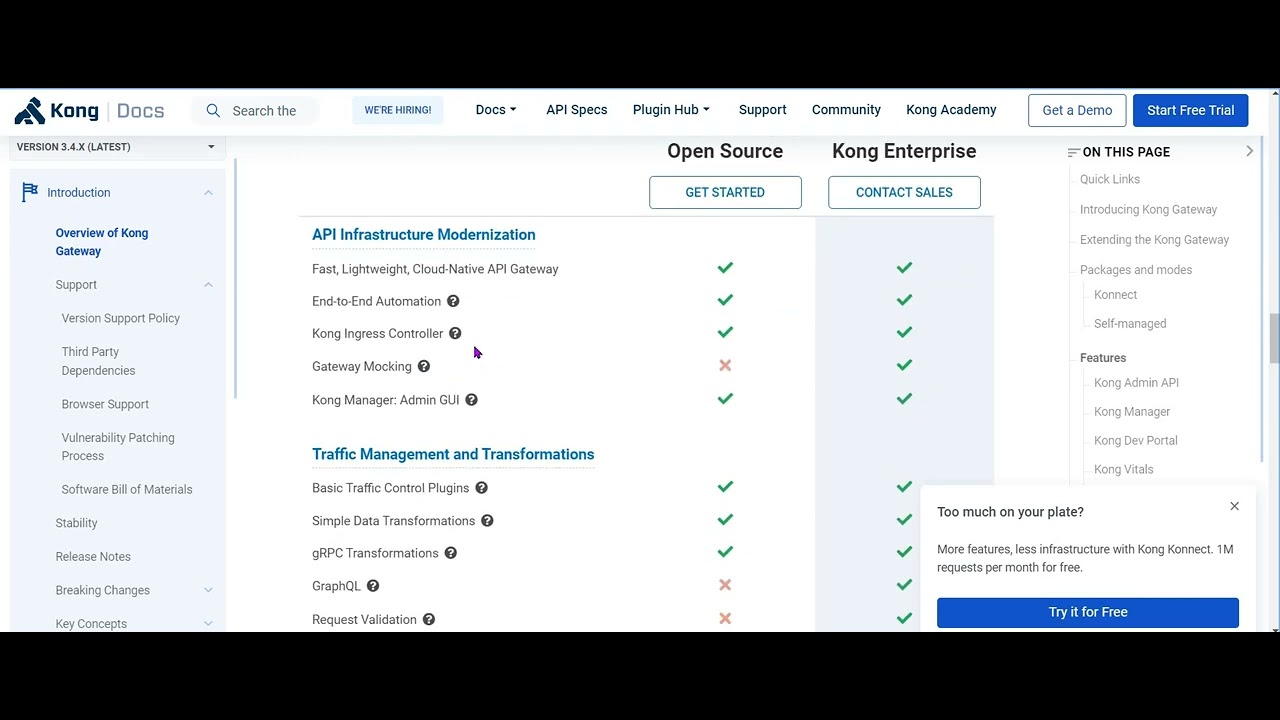Click Traffic Management and Transformations heading
This screenshot has width=1280, height=720.
453,454
